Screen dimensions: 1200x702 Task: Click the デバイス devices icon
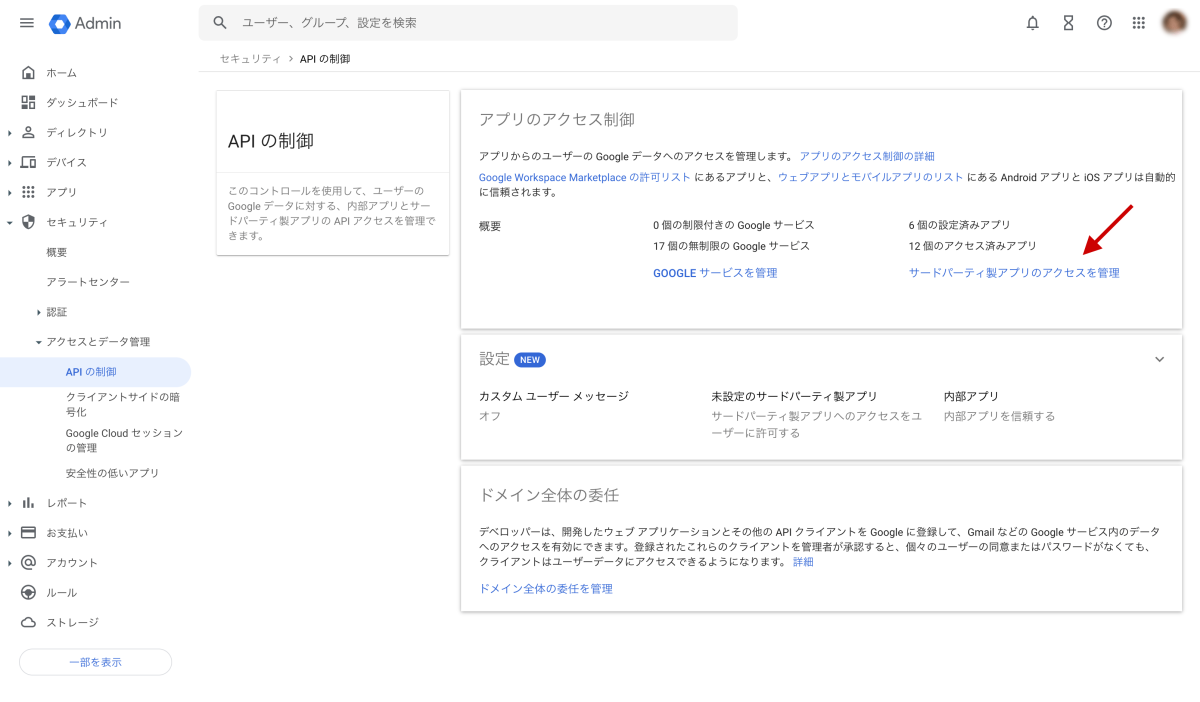coord(28,162)
